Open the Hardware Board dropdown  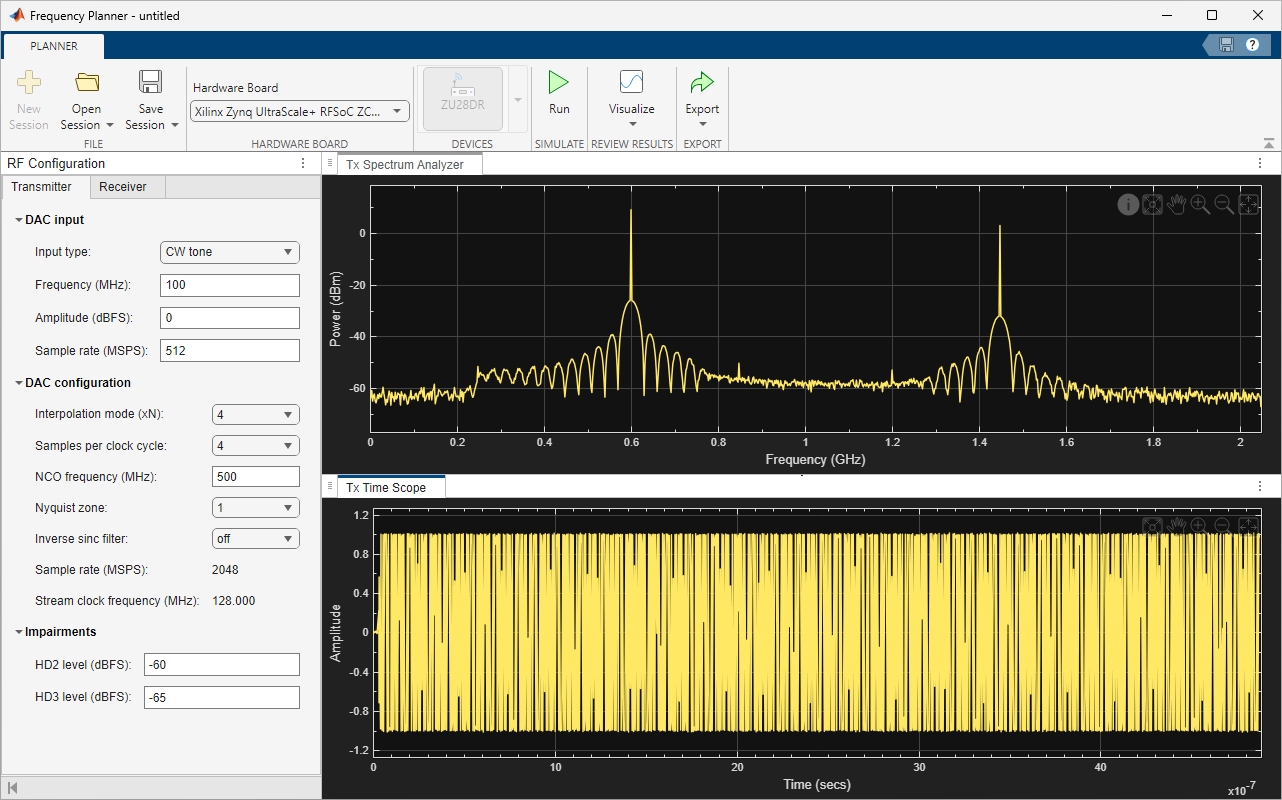click(x=299, y=111)
